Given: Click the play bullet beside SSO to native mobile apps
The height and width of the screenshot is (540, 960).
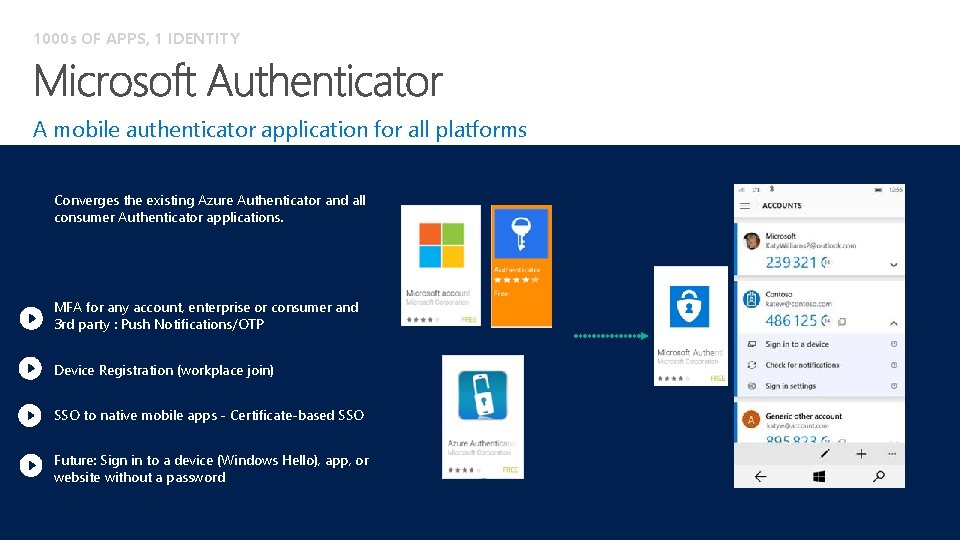Looking at the screenshot, I should [x=31, y=415].
